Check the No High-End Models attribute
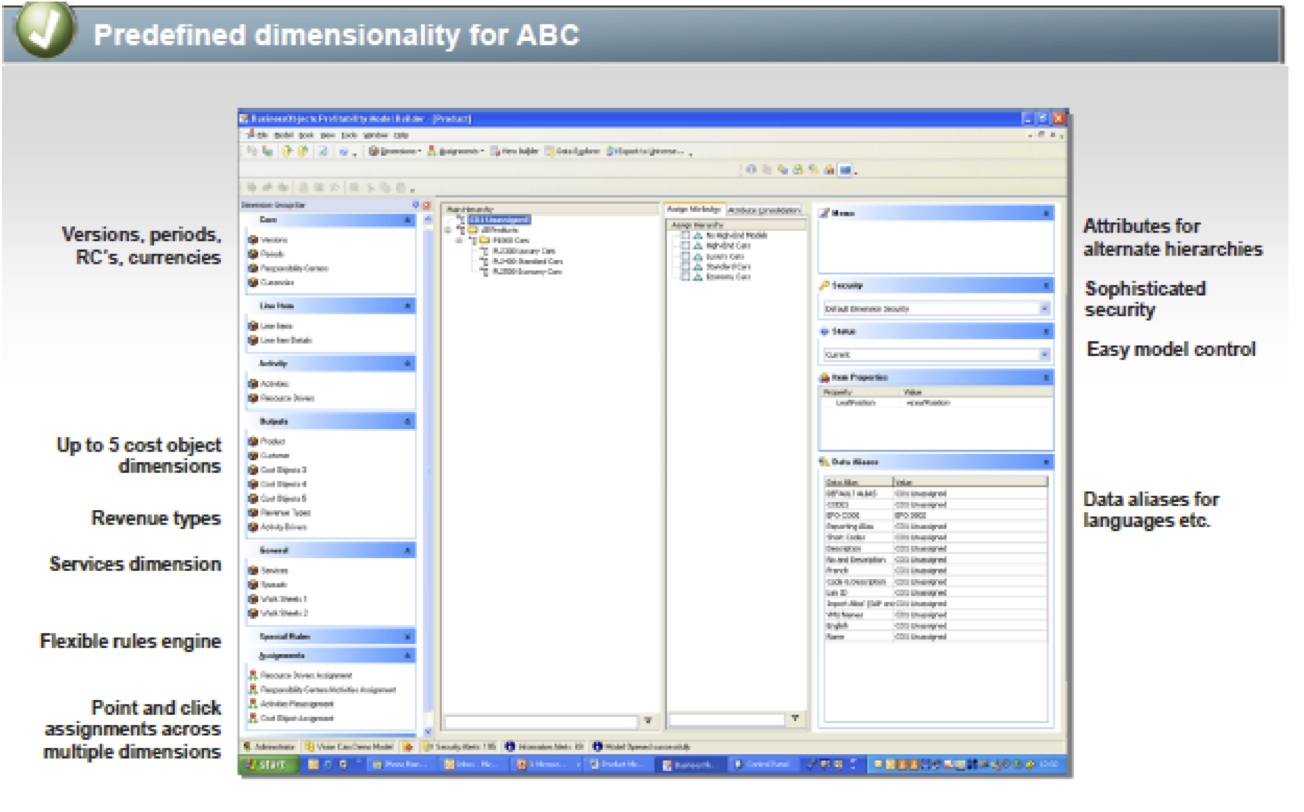 pos(685,235)
